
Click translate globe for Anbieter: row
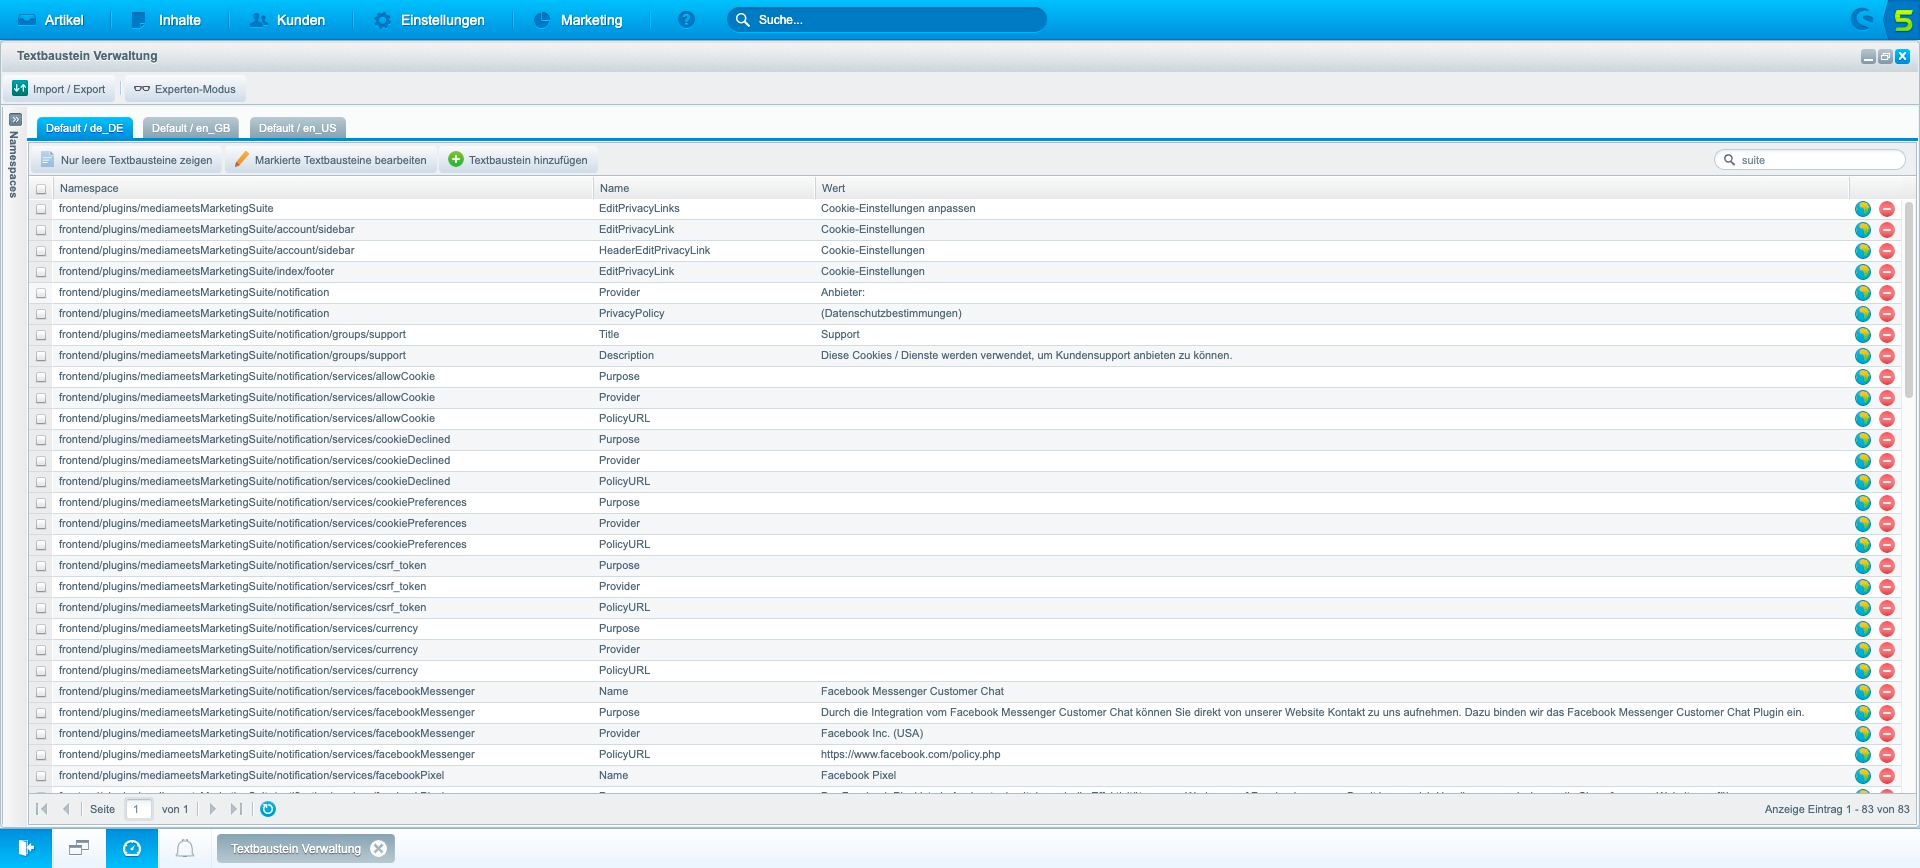pyautogui.click(x=1863, y=293)
